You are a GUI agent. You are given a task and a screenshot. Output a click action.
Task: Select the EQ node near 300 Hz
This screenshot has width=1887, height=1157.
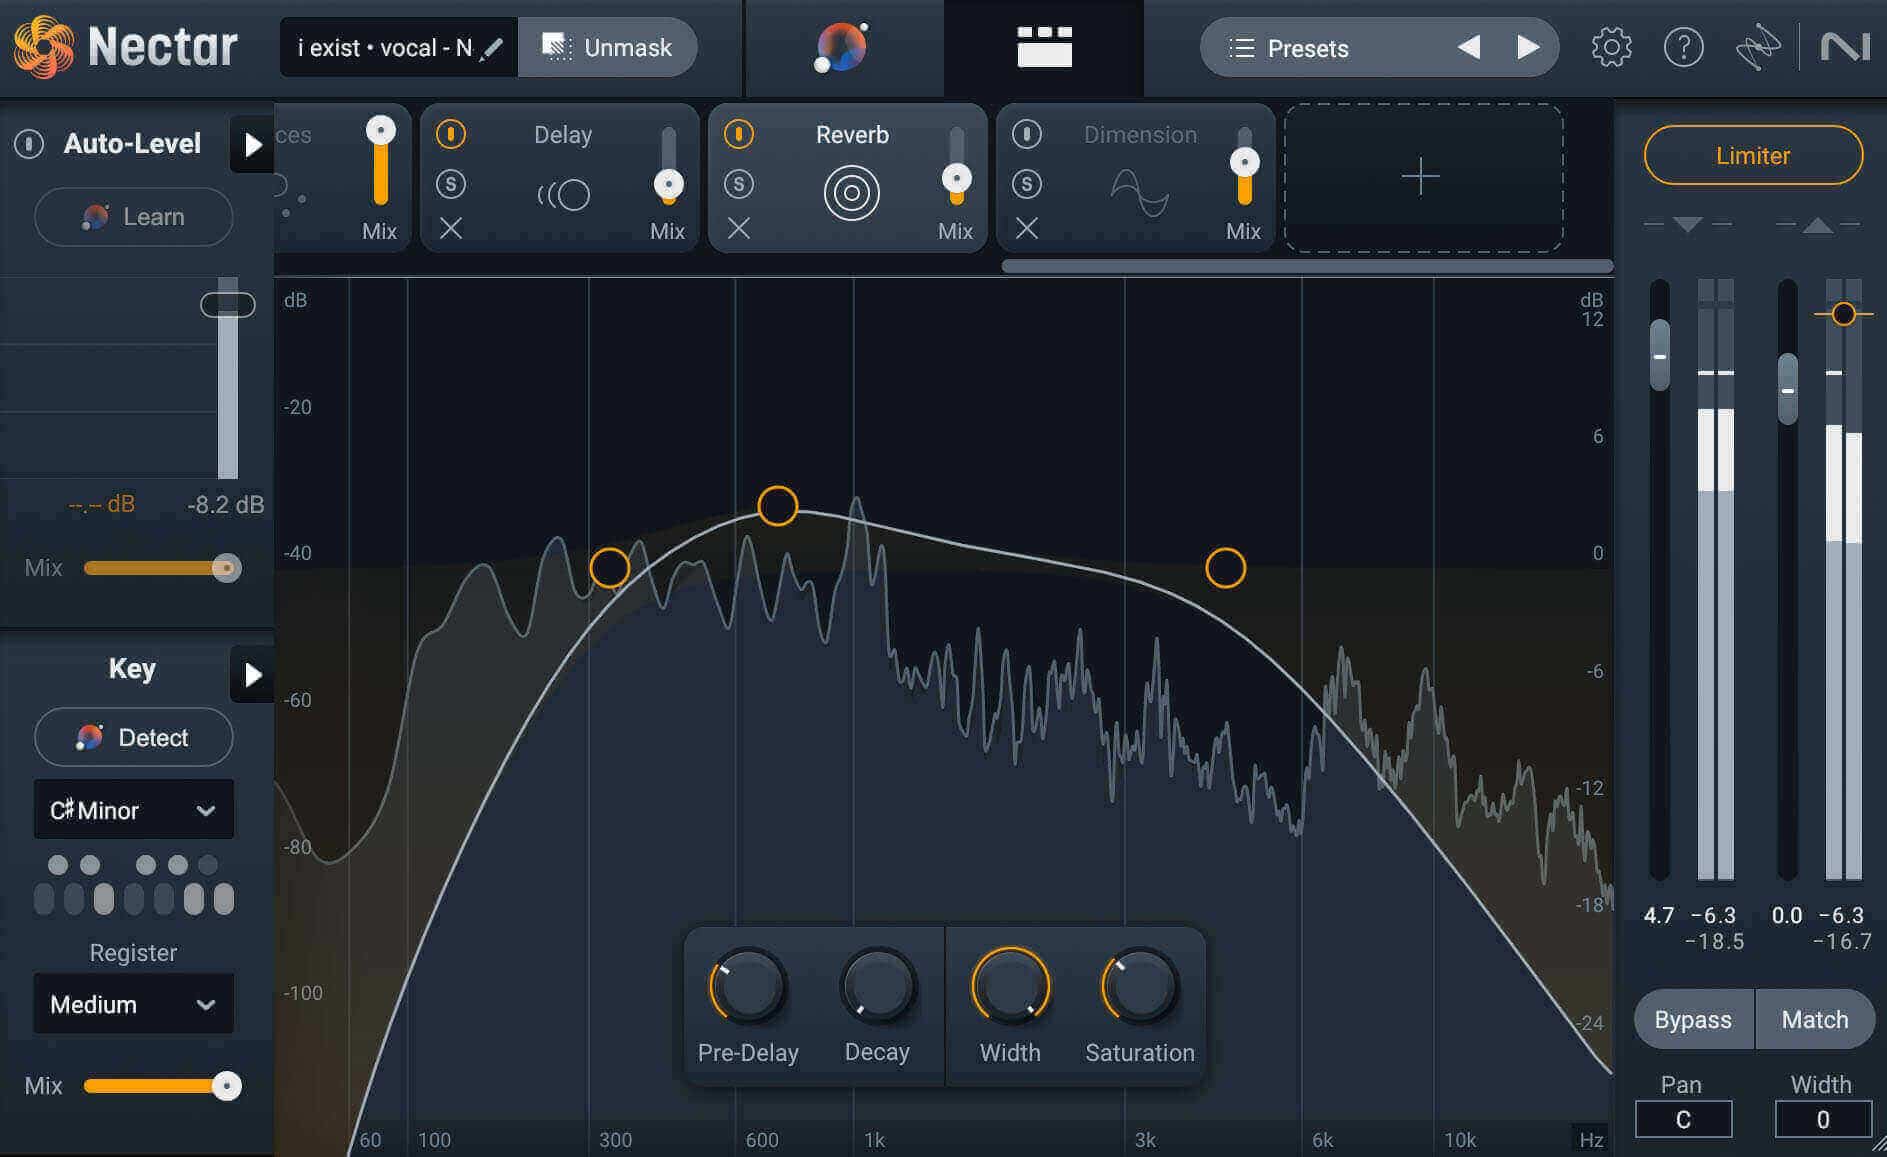tap(610, 568)
